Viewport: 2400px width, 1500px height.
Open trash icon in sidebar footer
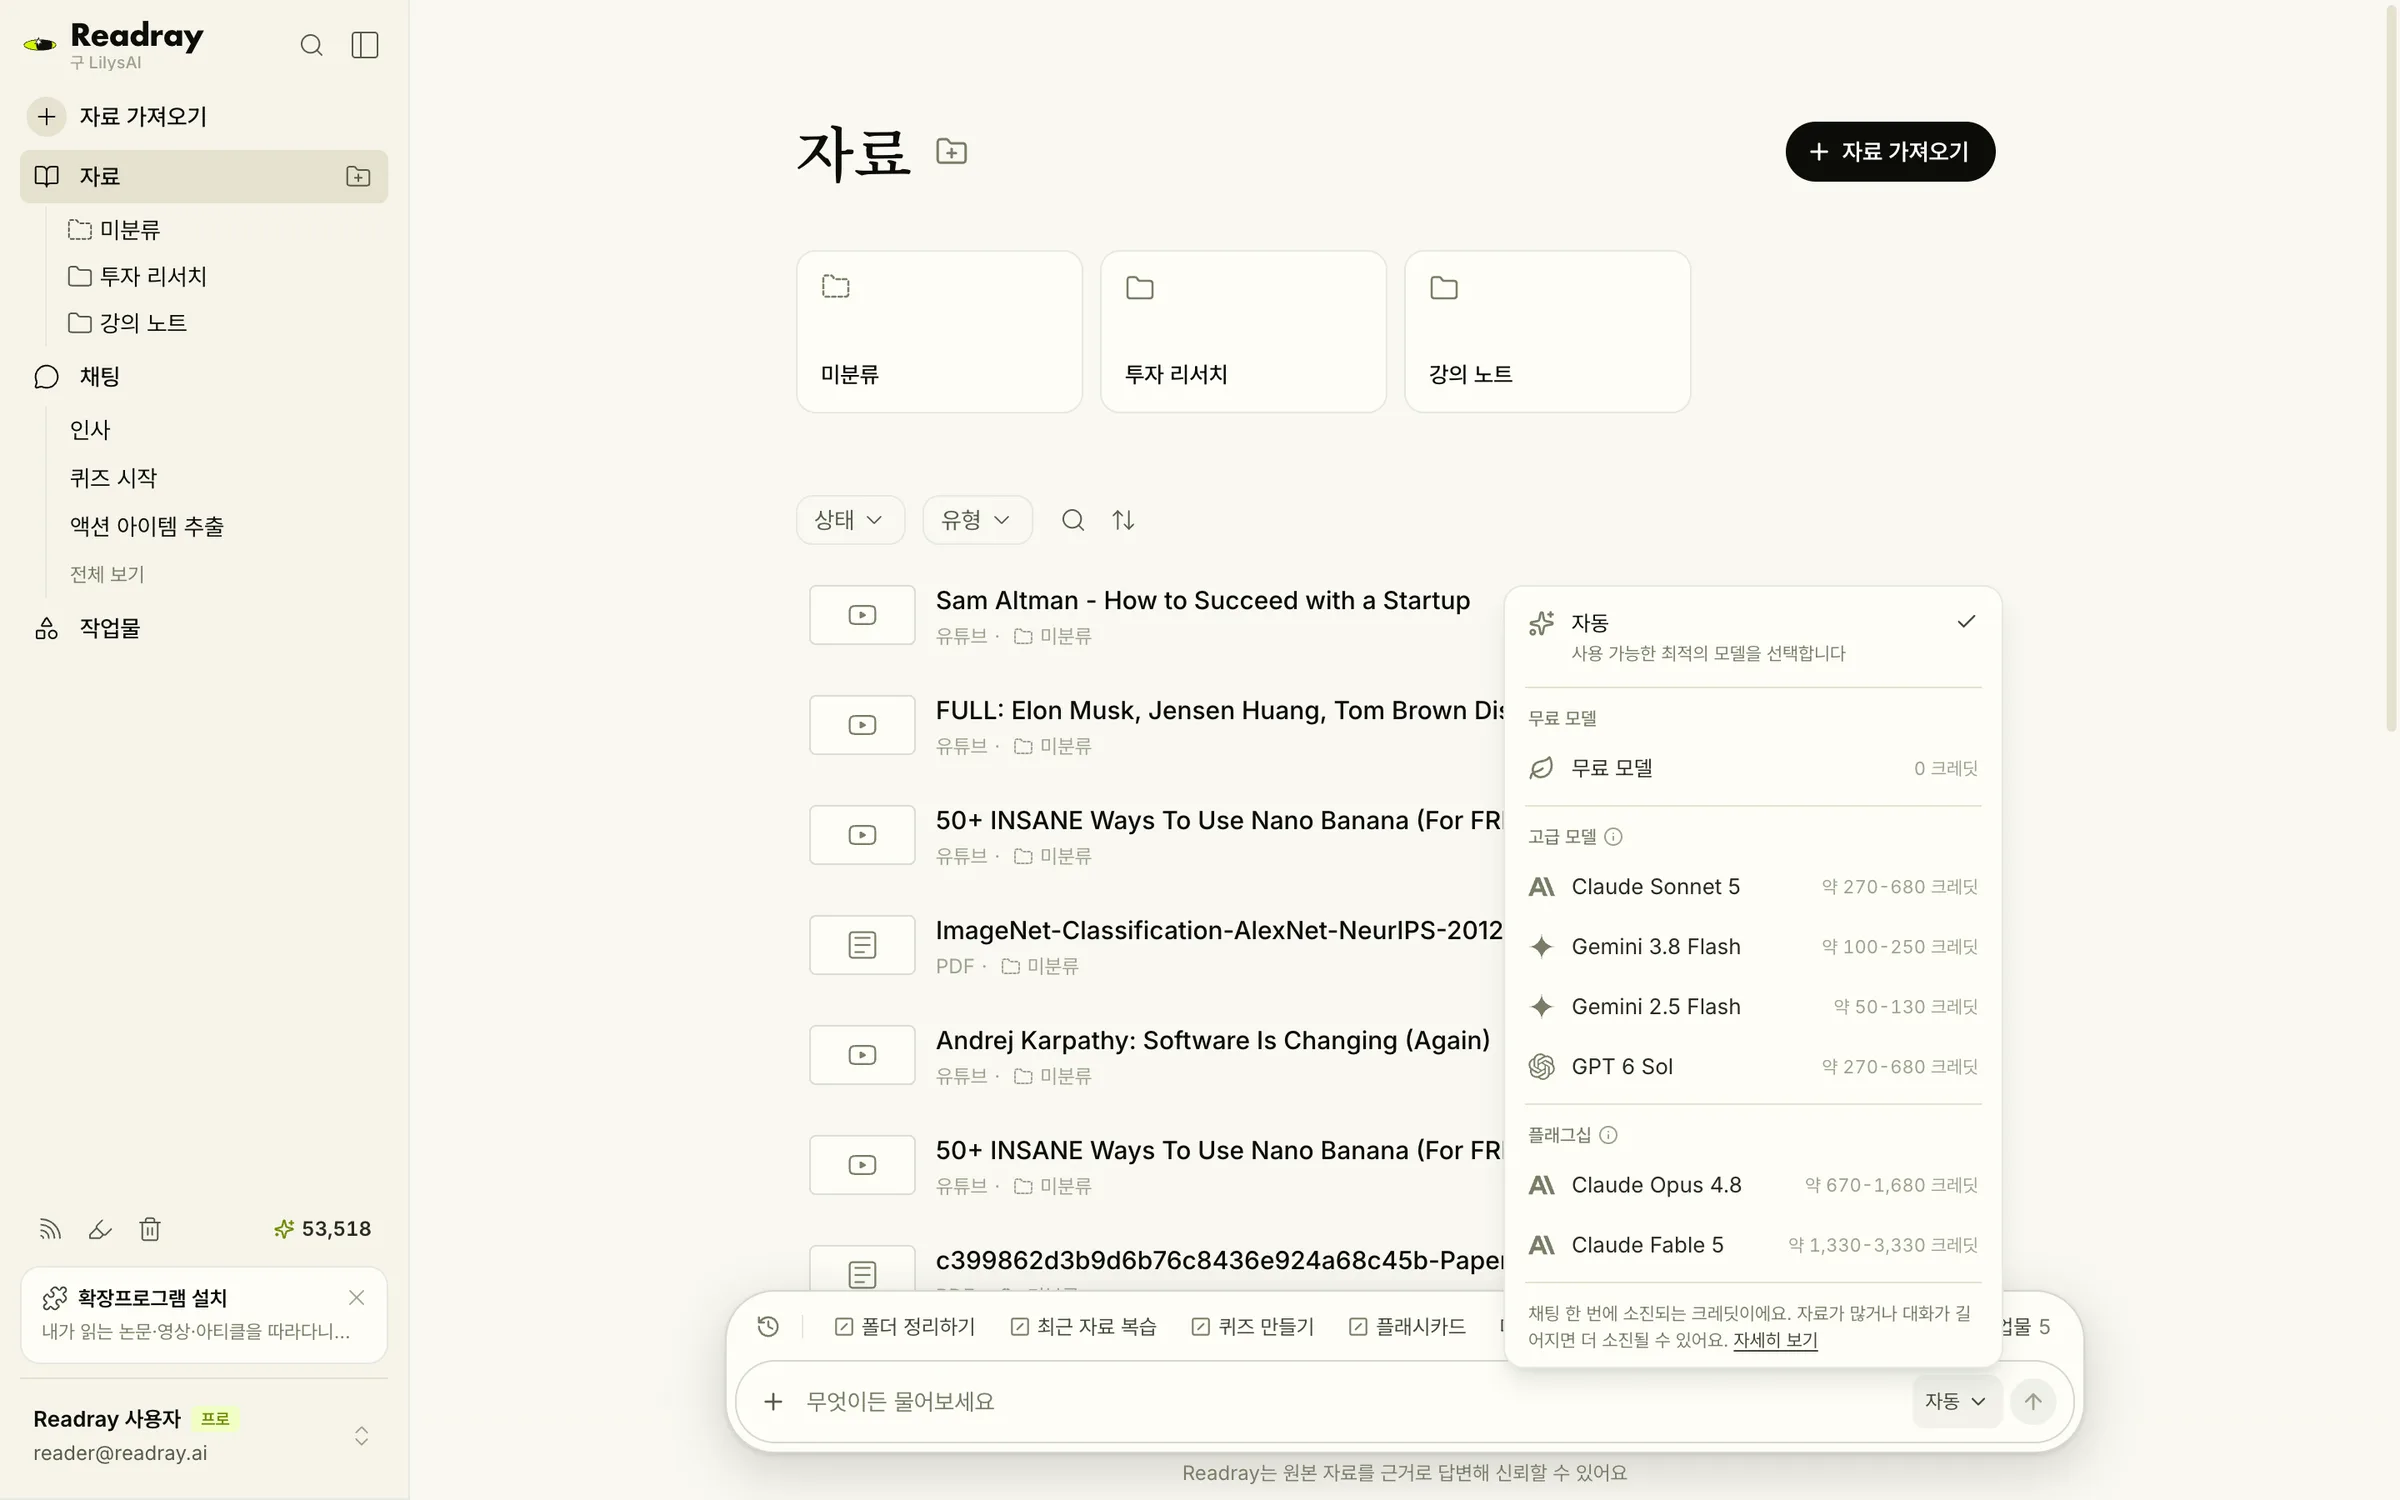[x=150, y=1229]
